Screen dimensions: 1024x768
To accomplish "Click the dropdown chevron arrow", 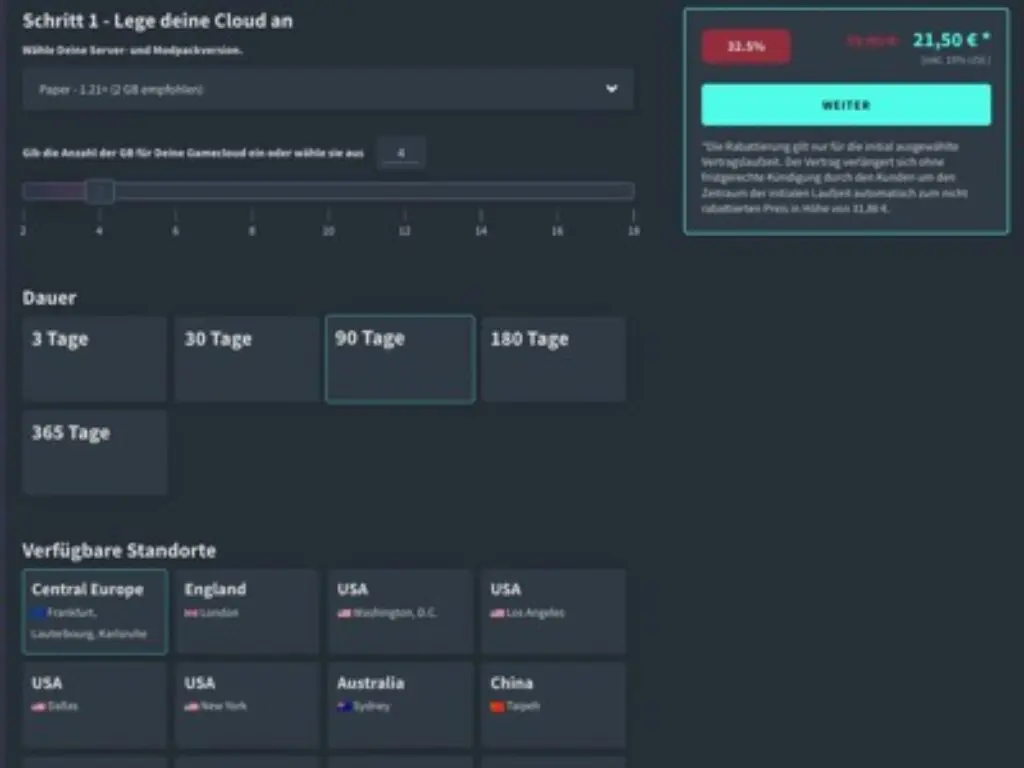I will click(x=611, y=89).
